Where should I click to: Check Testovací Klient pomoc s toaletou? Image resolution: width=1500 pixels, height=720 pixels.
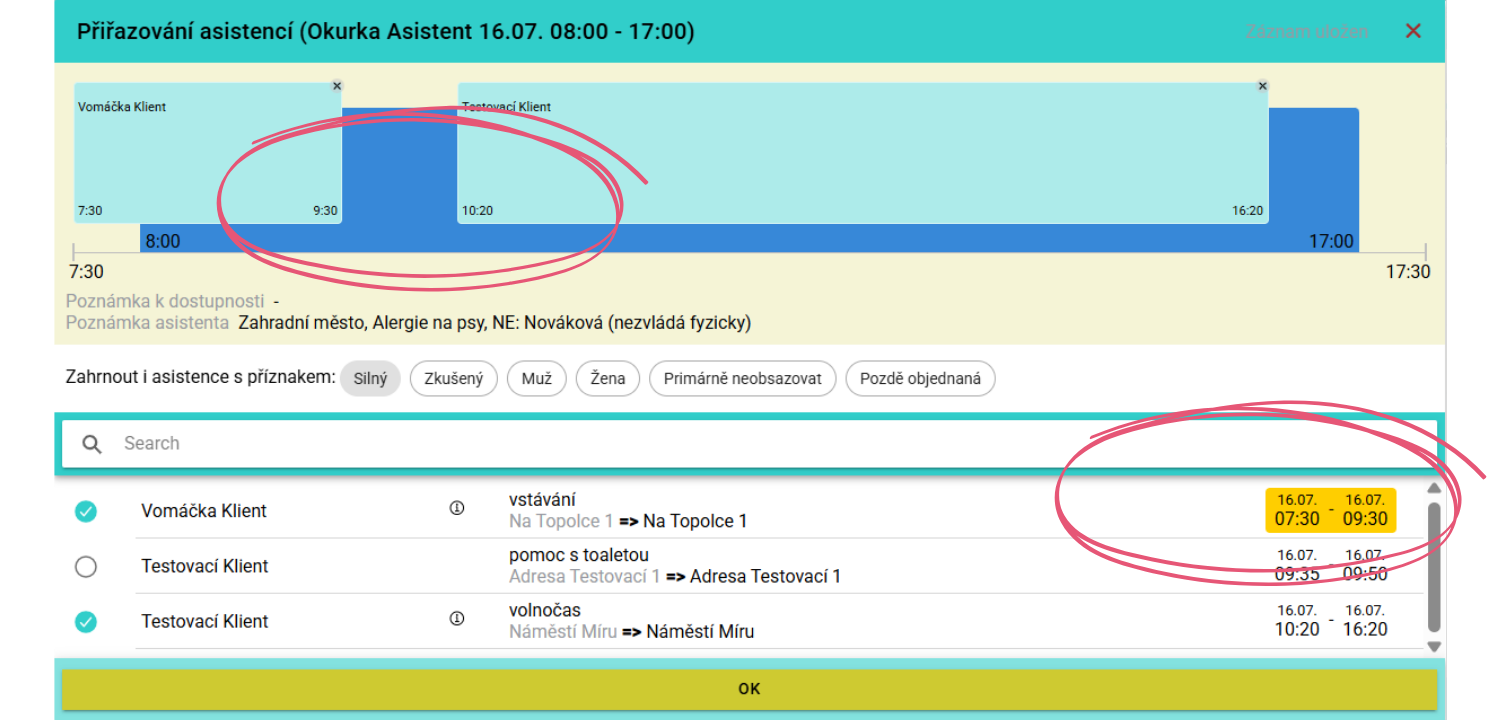coord(86,566)
